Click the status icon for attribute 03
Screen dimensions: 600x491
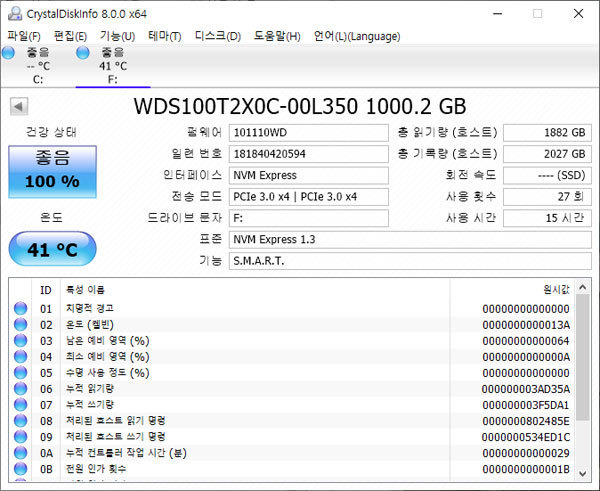point(21,341)
